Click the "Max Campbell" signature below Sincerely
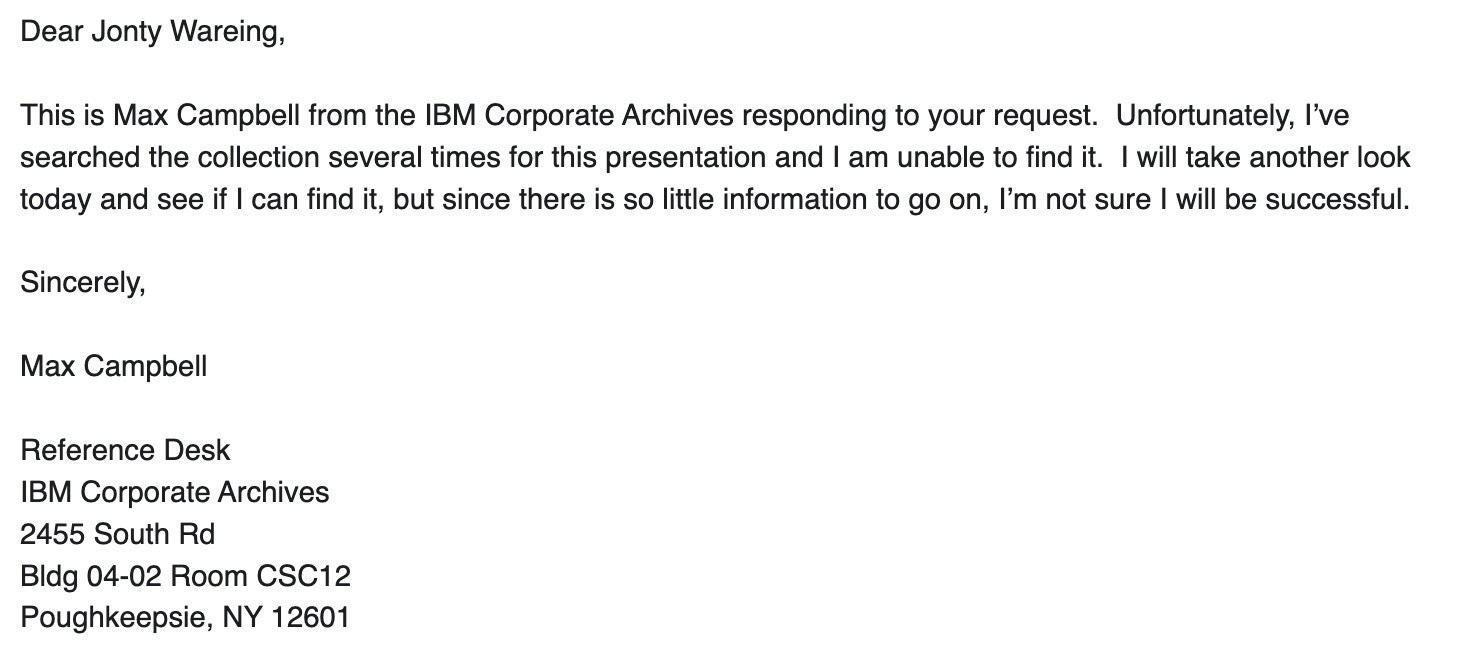 pos(114,366)
